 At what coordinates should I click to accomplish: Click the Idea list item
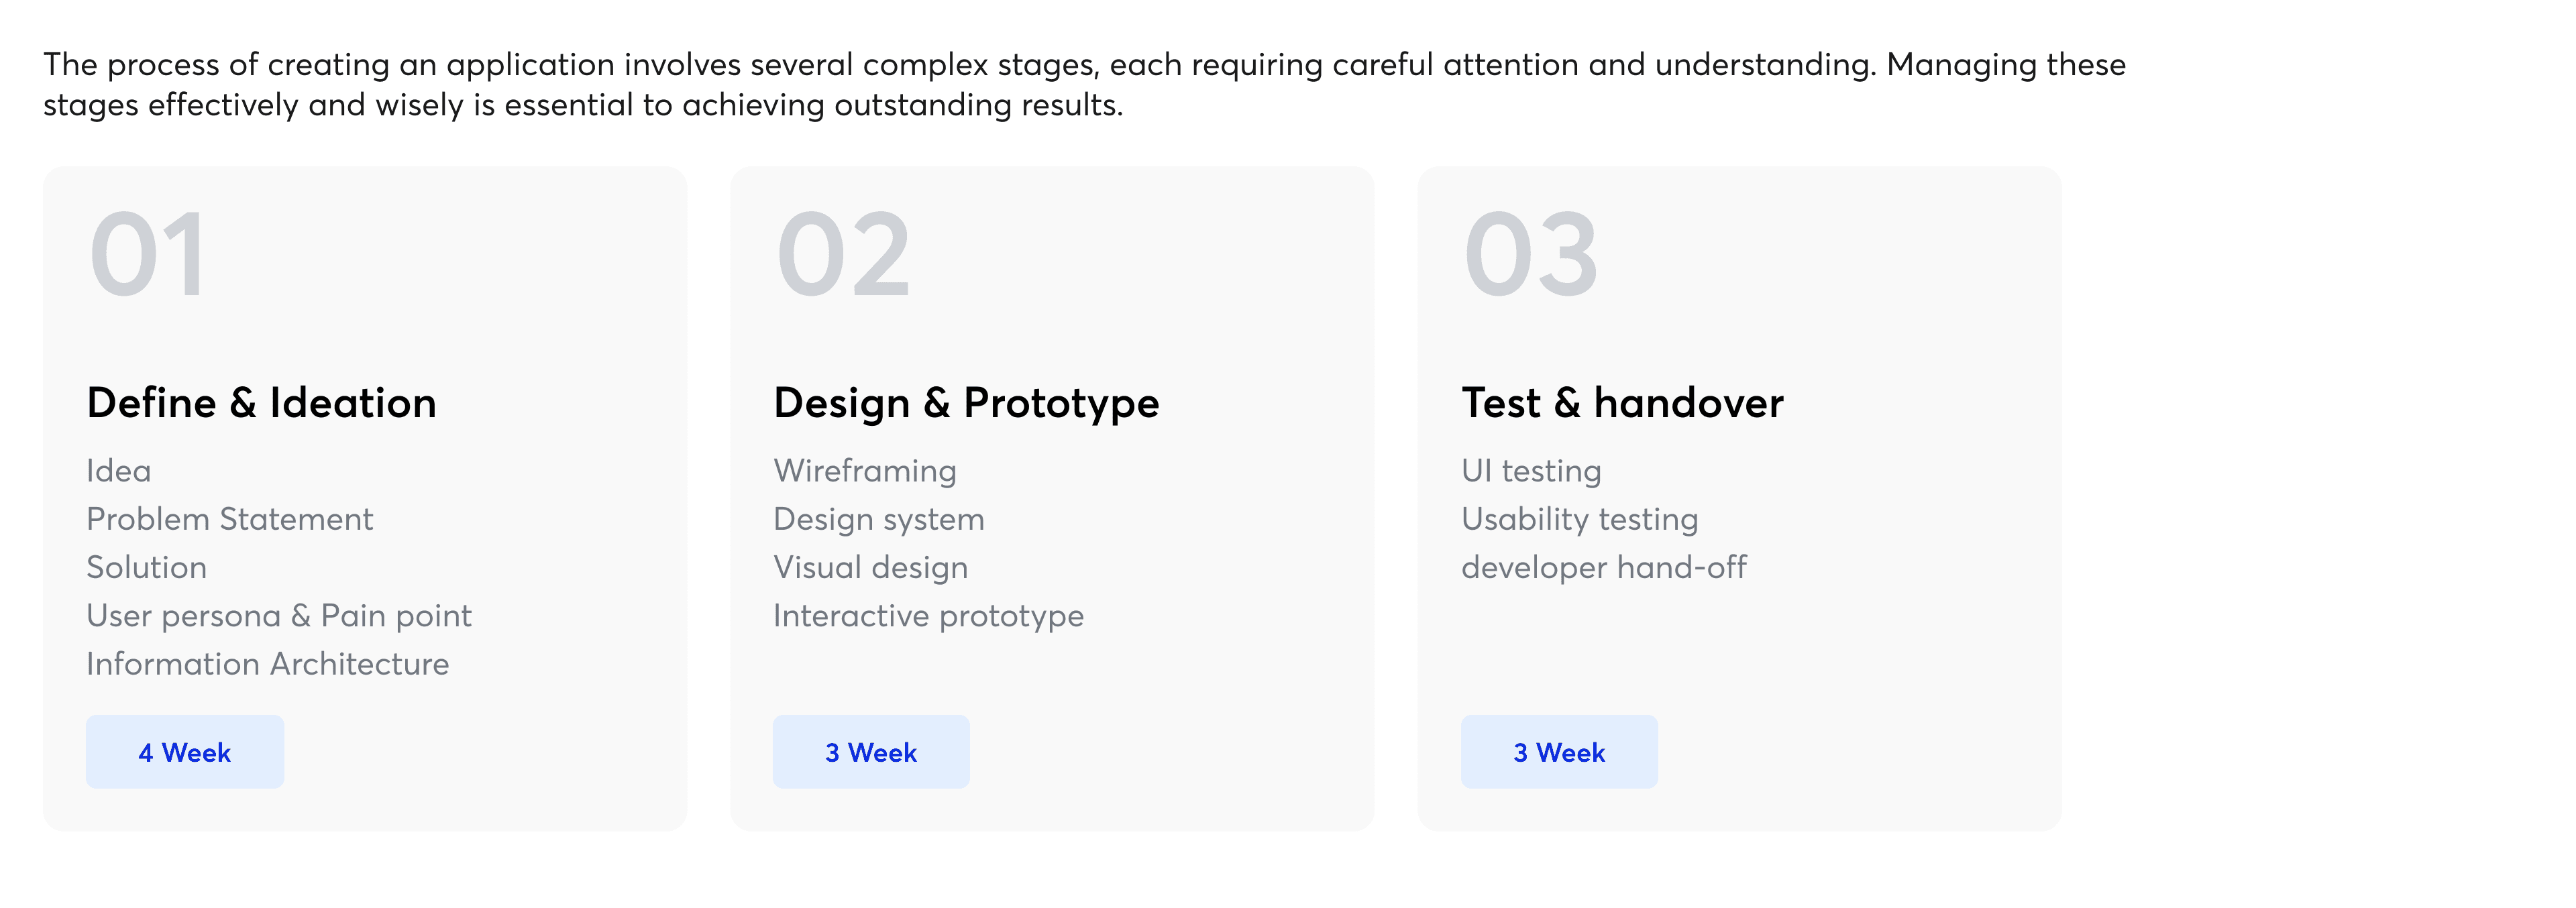pos(119,471)
